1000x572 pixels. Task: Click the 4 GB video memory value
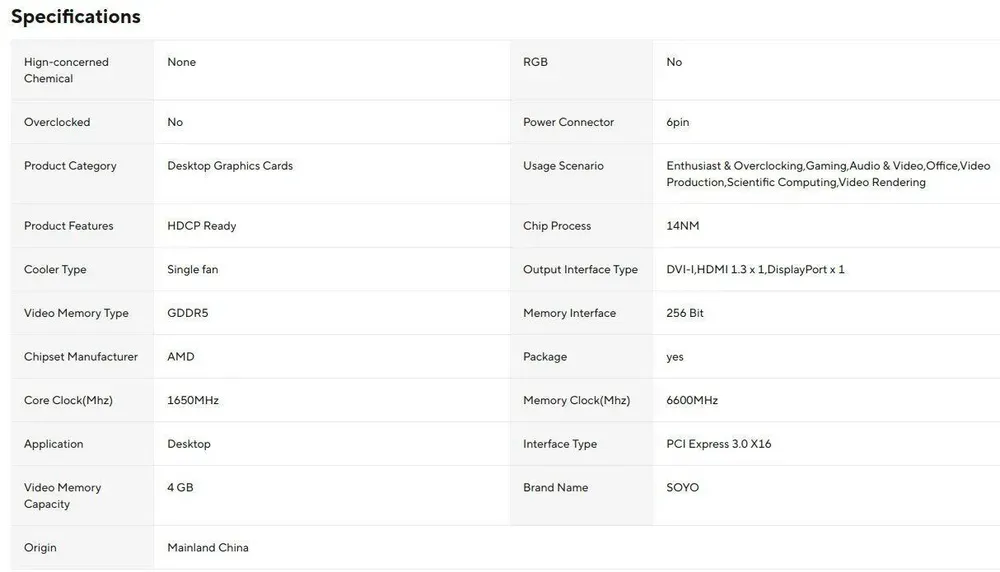[x=180, y=488]
